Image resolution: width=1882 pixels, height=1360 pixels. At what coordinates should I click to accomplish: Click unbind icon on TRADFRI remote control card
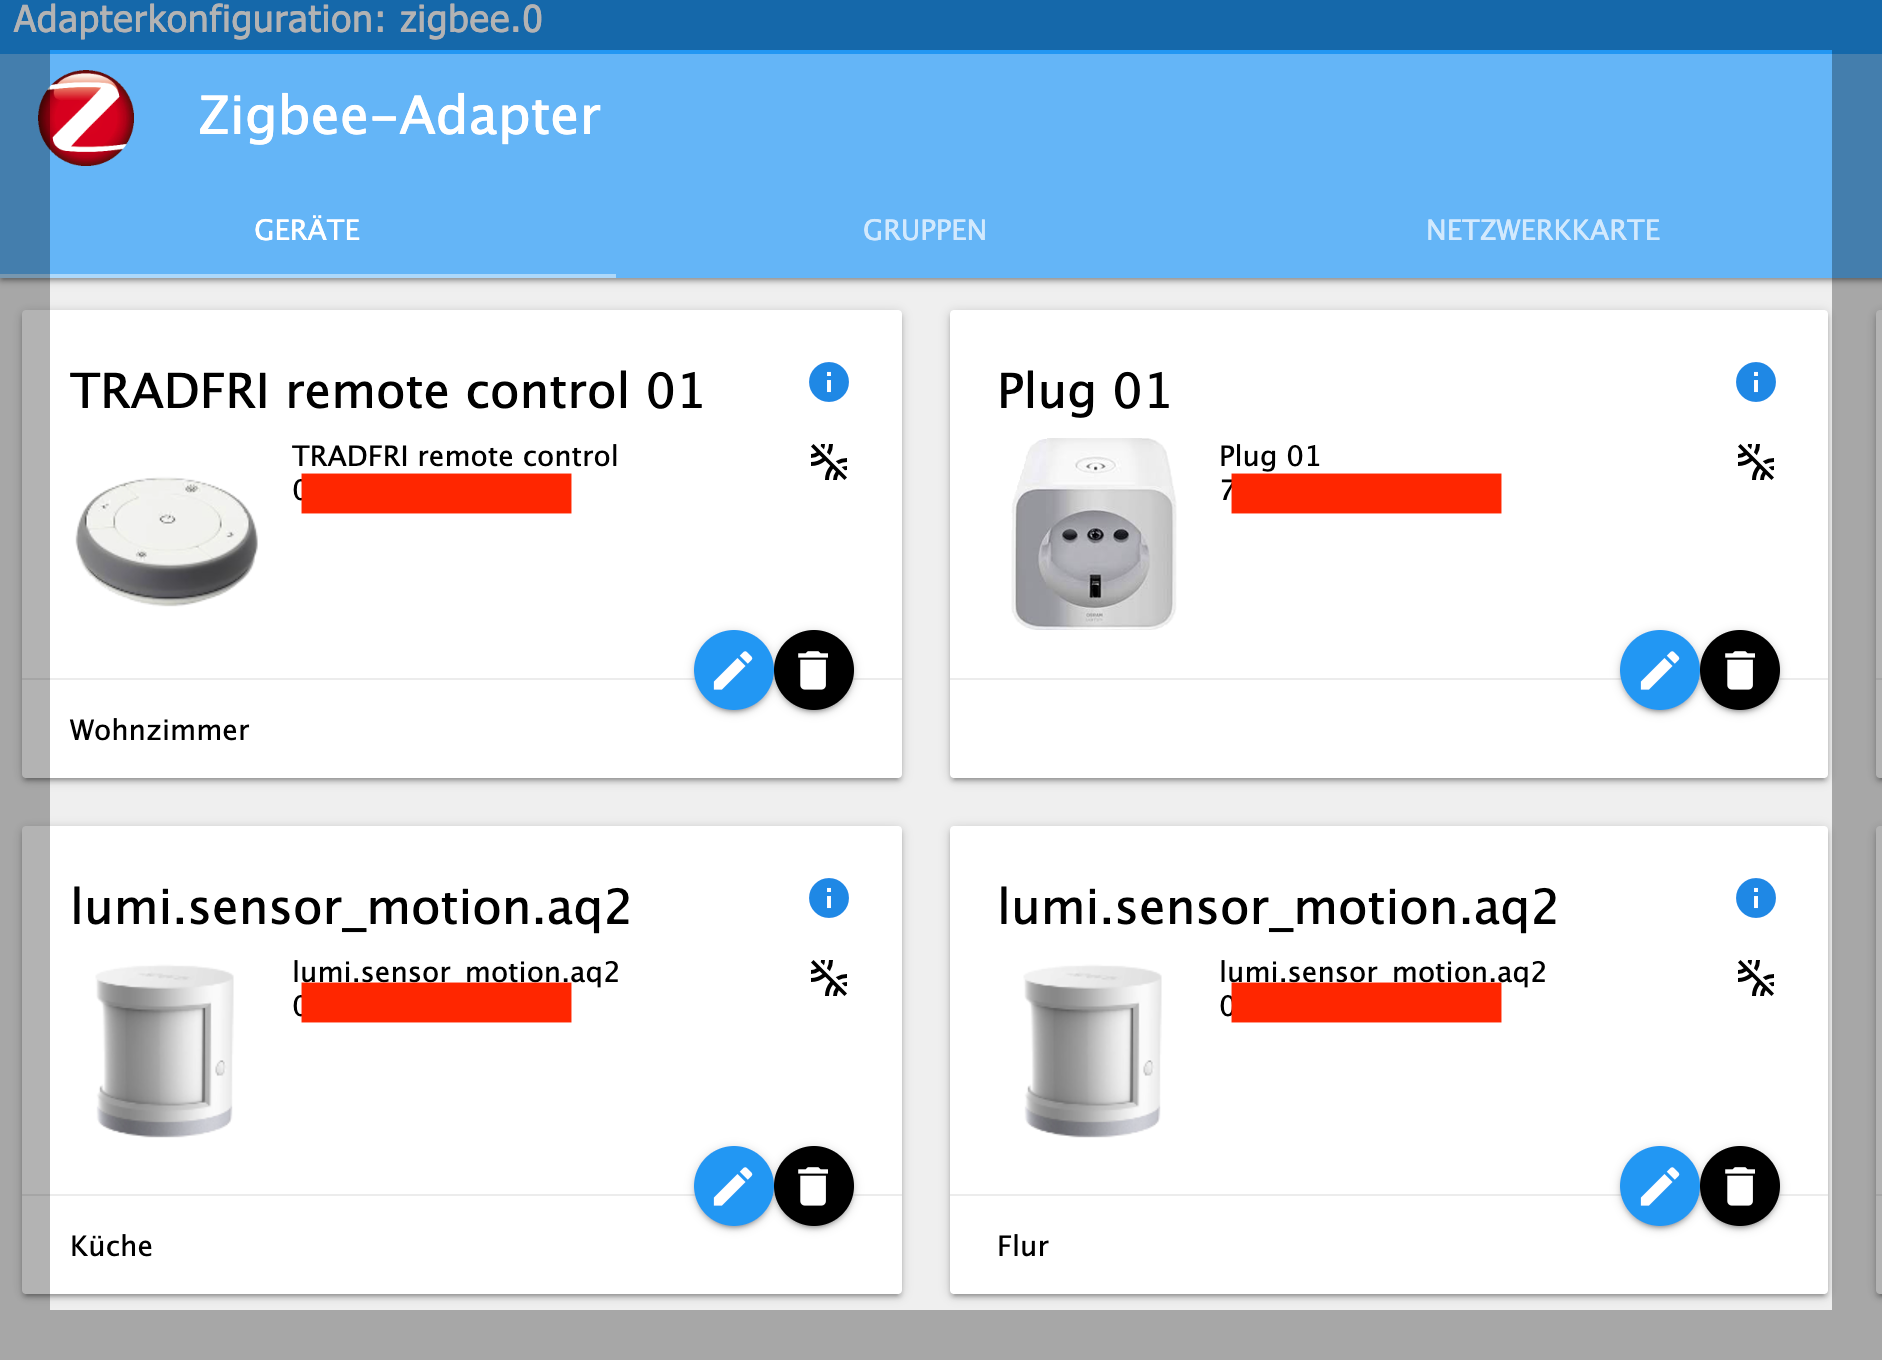click(828, 462)
